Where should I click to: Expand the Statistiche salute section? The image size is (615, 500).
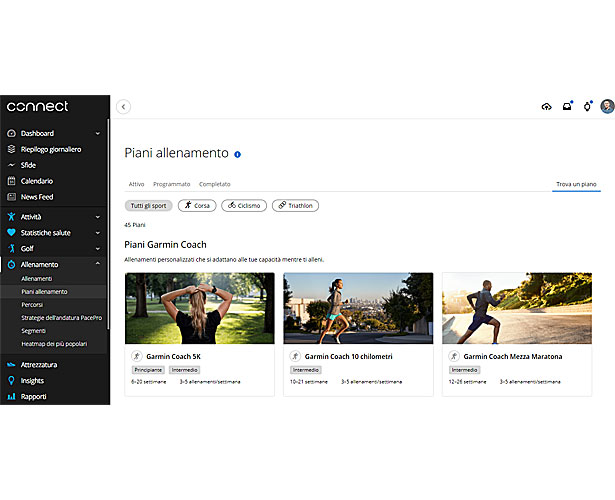point(97,232)
